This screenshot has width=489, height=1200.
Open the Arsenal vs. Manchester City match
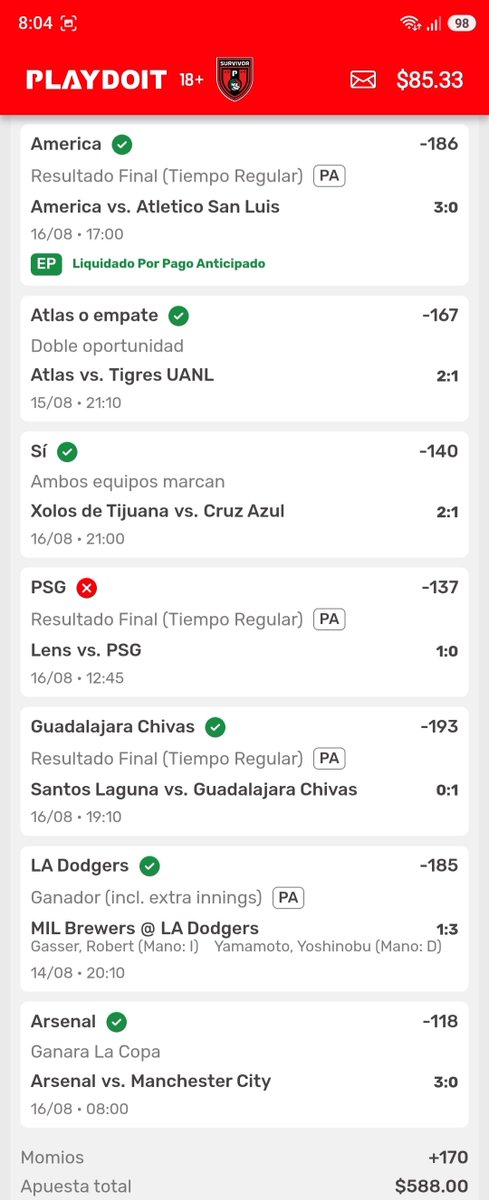click(x=151, y=1081)
